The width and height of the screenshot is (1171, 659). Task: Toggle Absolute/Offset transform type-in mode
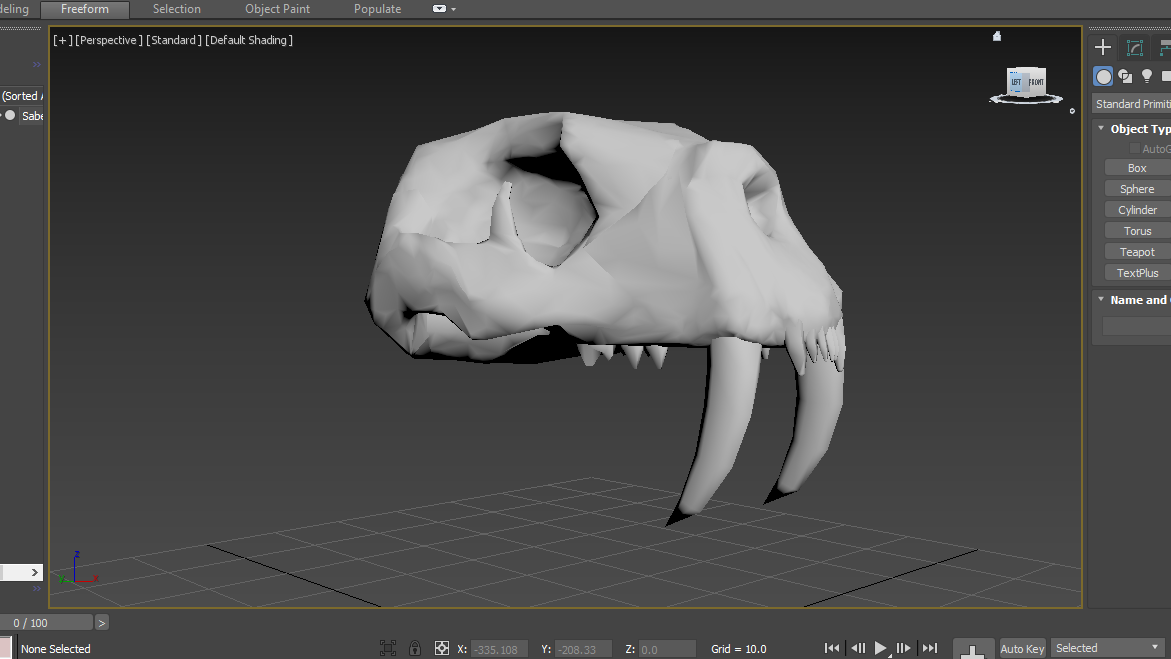click(x=442, y=648)
